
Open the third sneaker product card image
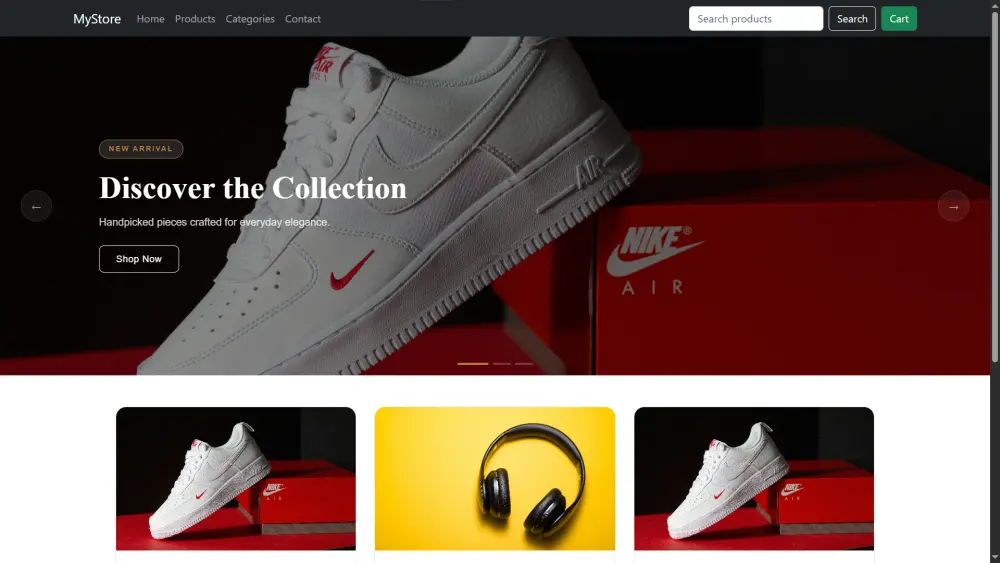point(754,478)
